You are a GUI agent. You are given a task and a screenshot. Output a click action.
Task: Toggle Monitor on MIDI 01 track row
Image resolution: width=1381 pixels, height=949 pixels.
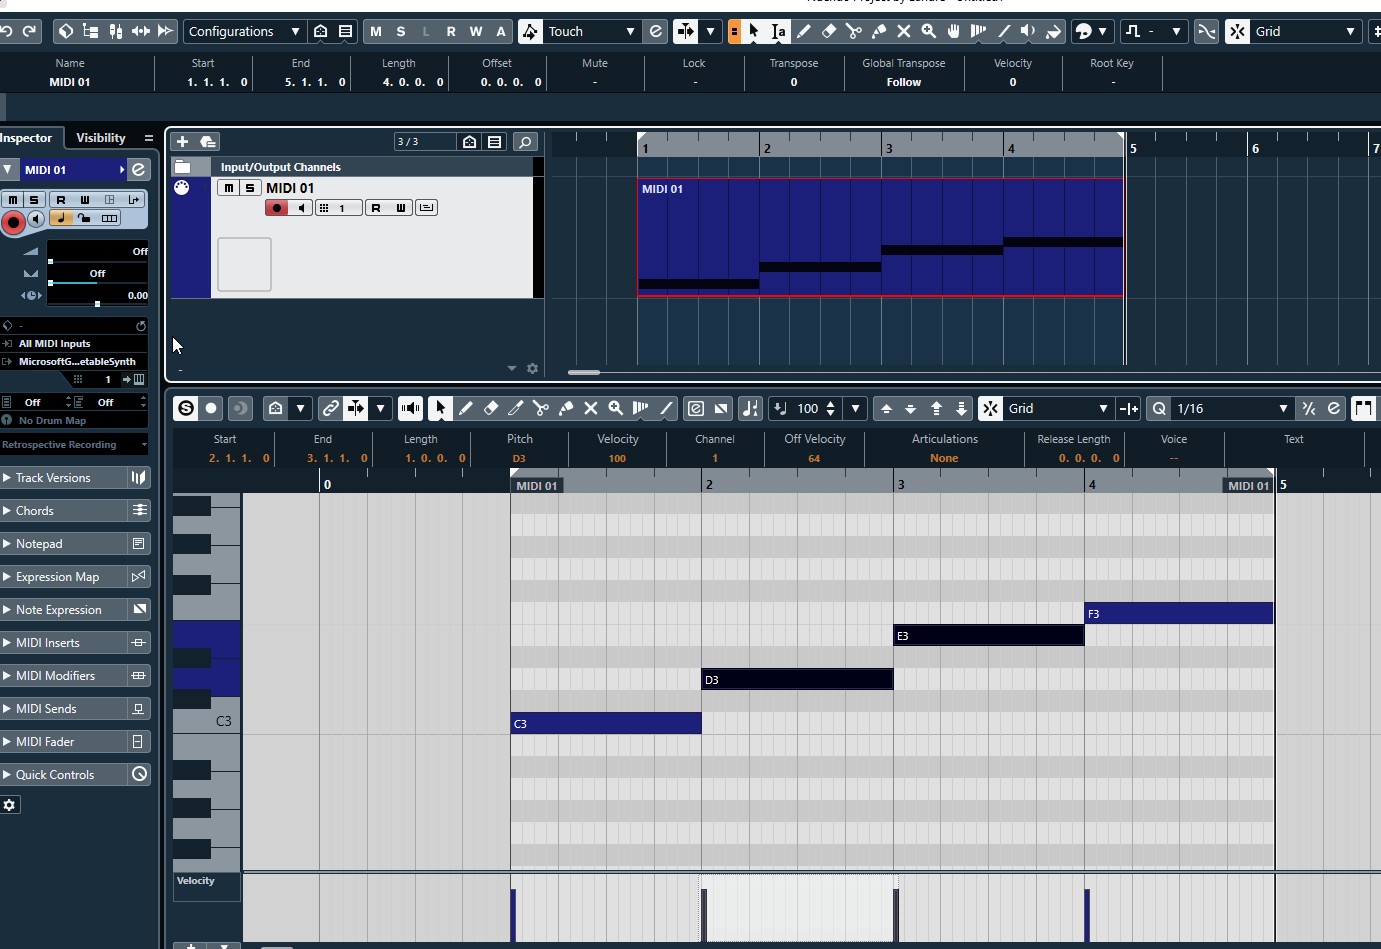click(x=300, y=208)
